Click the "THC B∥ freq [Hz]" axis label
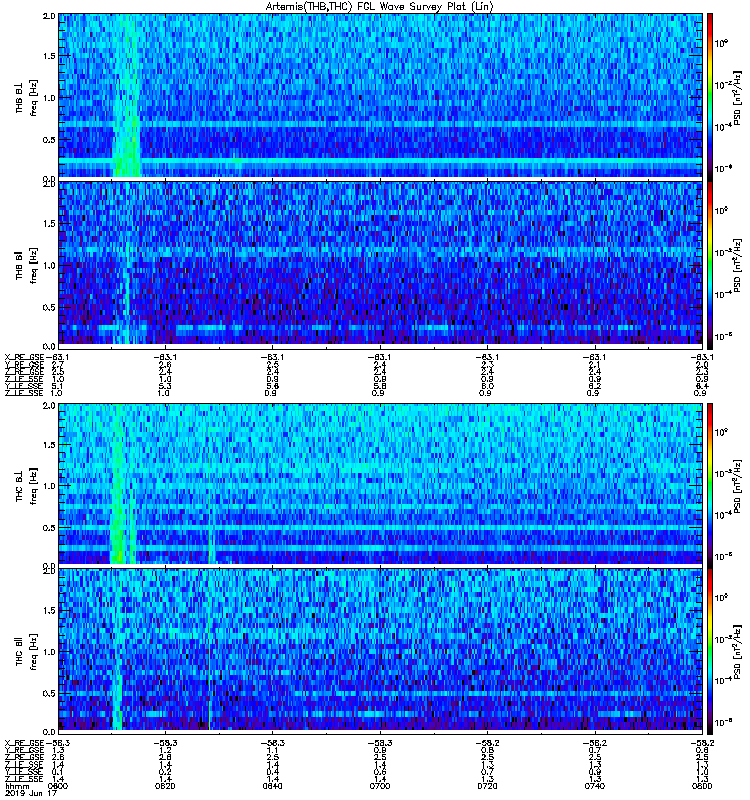Screen dimensions: 750x800 [27, 651]
